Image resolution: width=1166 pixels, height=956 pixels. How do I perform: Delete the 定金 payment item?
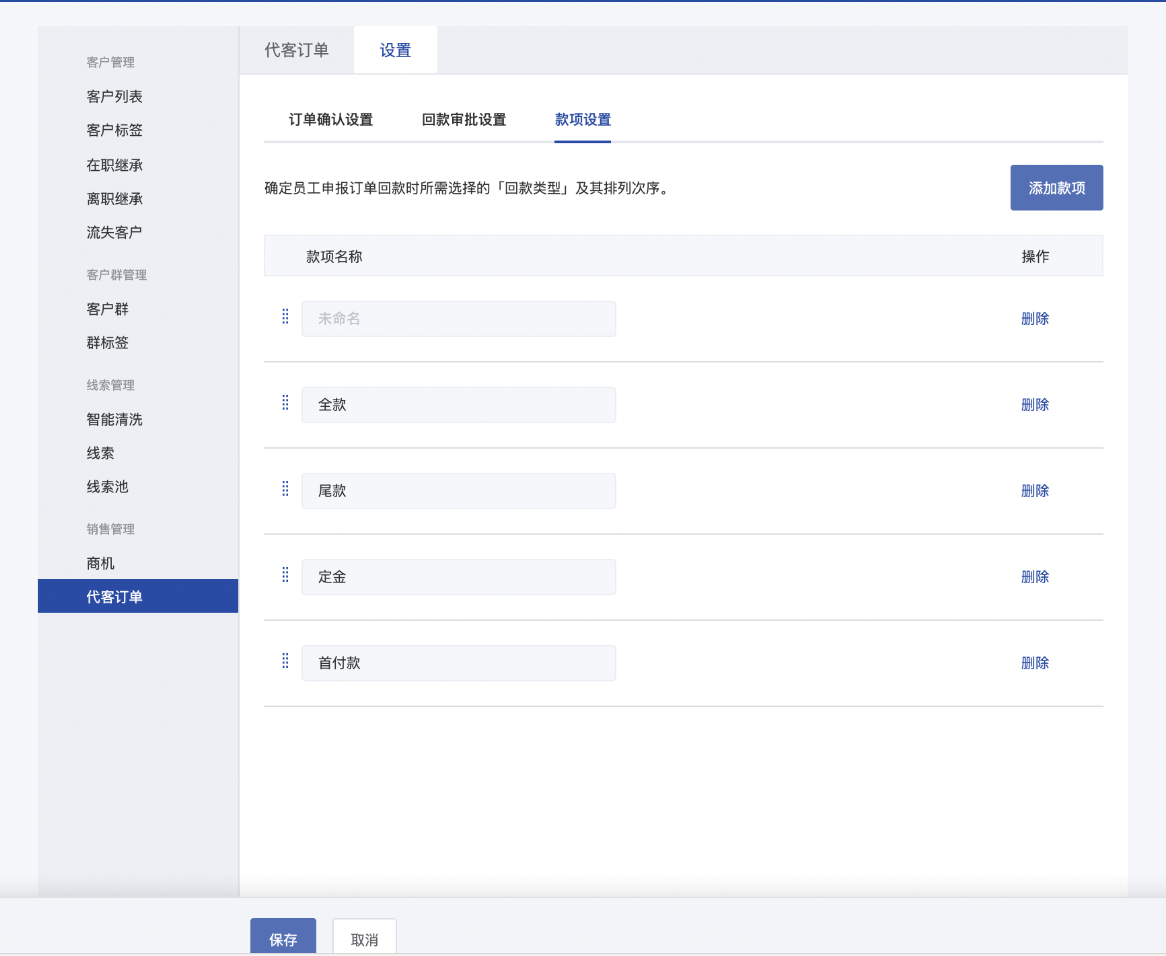tap(1034, 577)
